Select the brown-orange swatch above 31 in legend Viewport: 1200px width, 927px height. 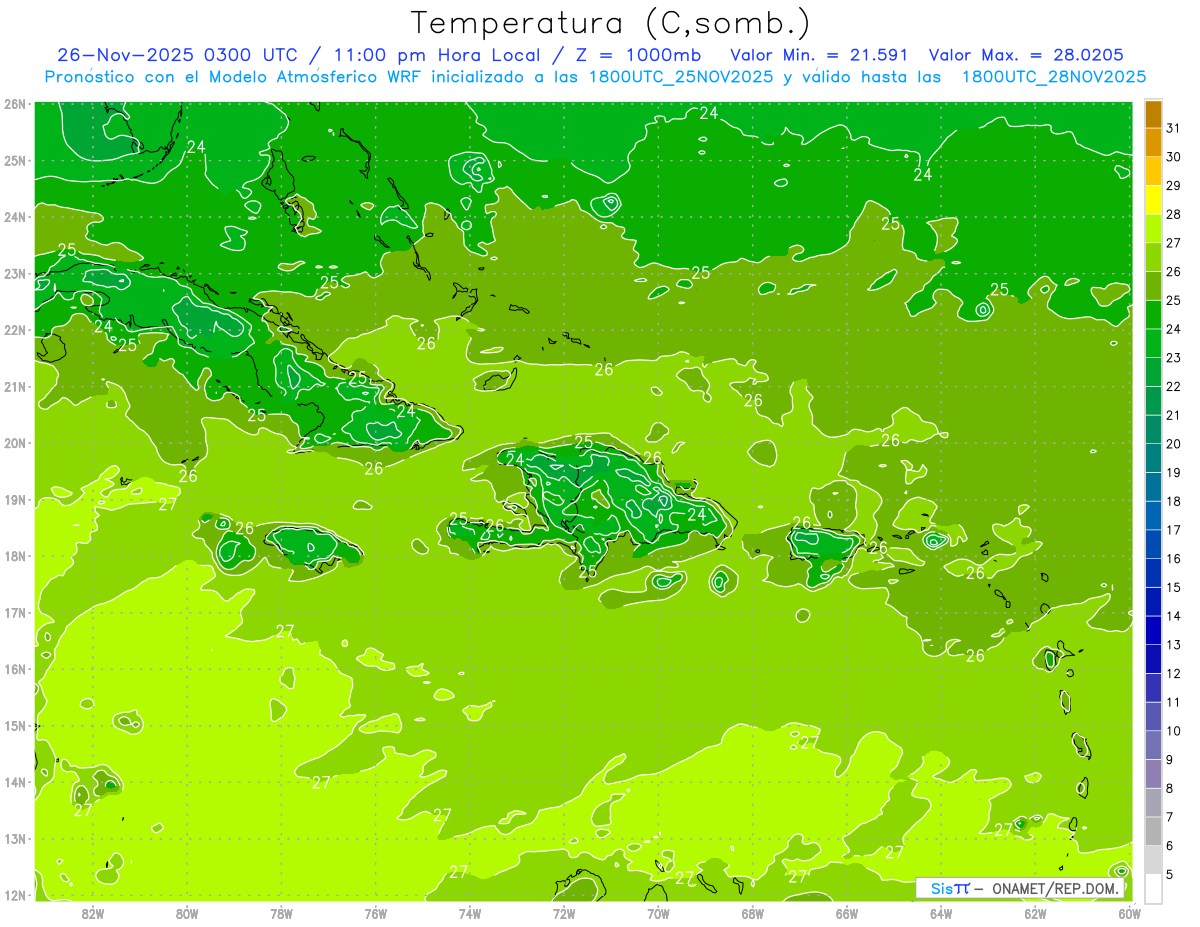click(1153, 114)
